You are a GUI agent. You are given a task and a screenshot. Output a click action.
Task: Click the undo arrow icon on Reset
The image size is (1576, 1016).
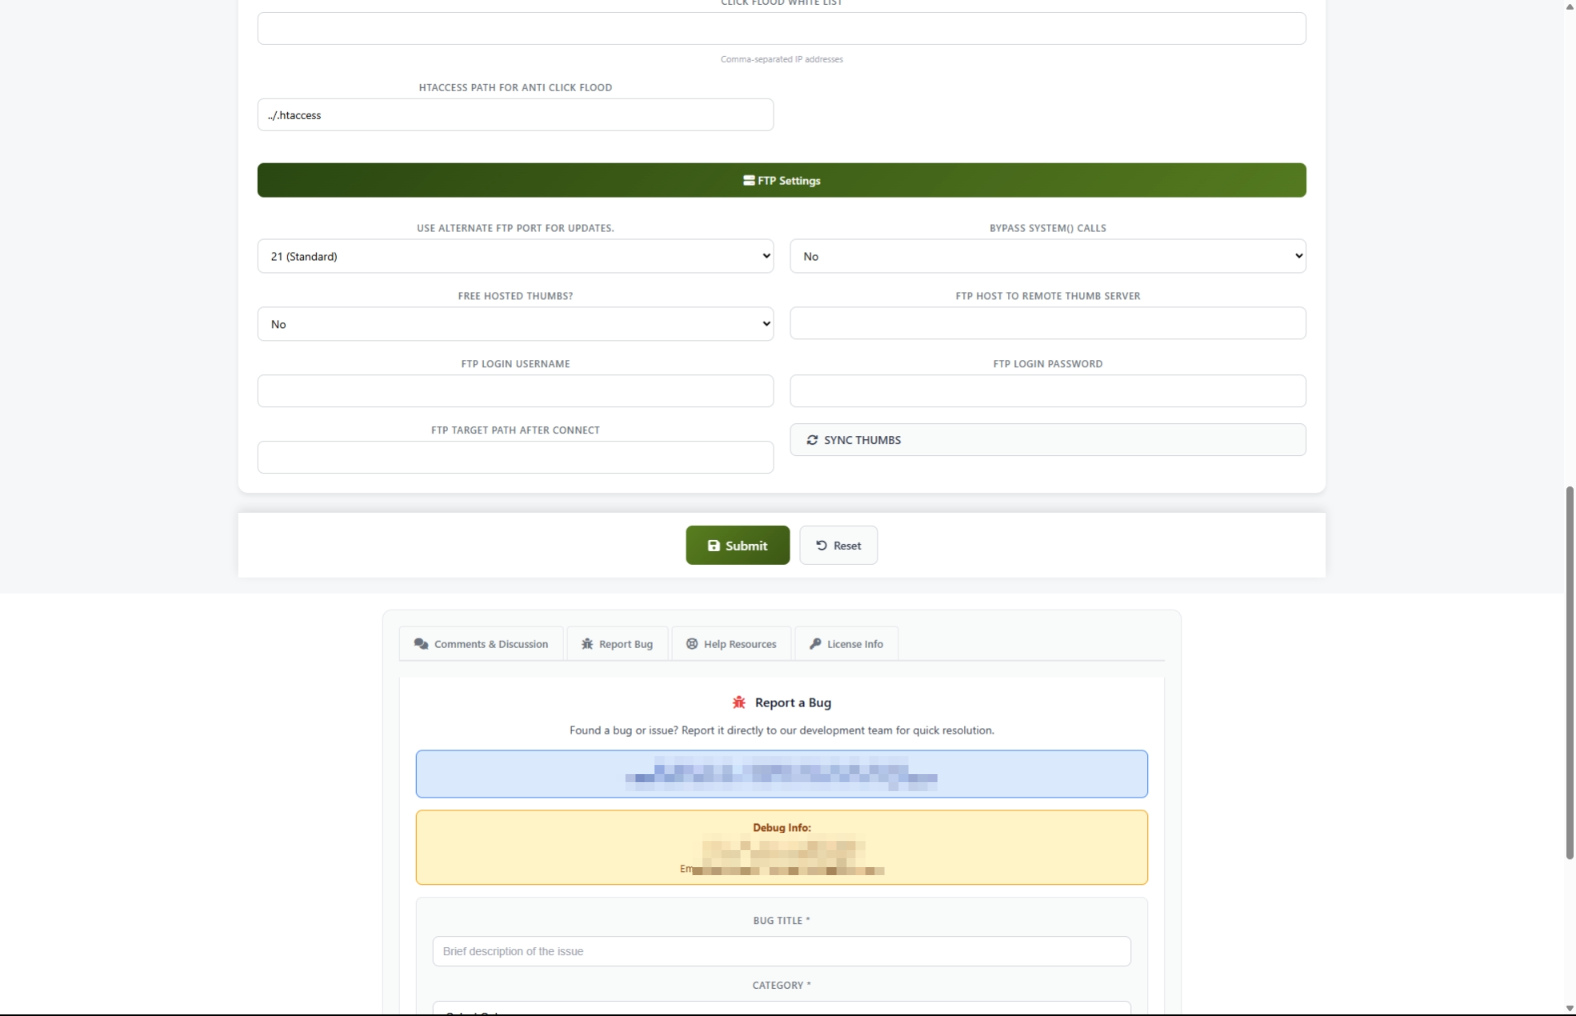pyautogui.click(x=821, y=546)
